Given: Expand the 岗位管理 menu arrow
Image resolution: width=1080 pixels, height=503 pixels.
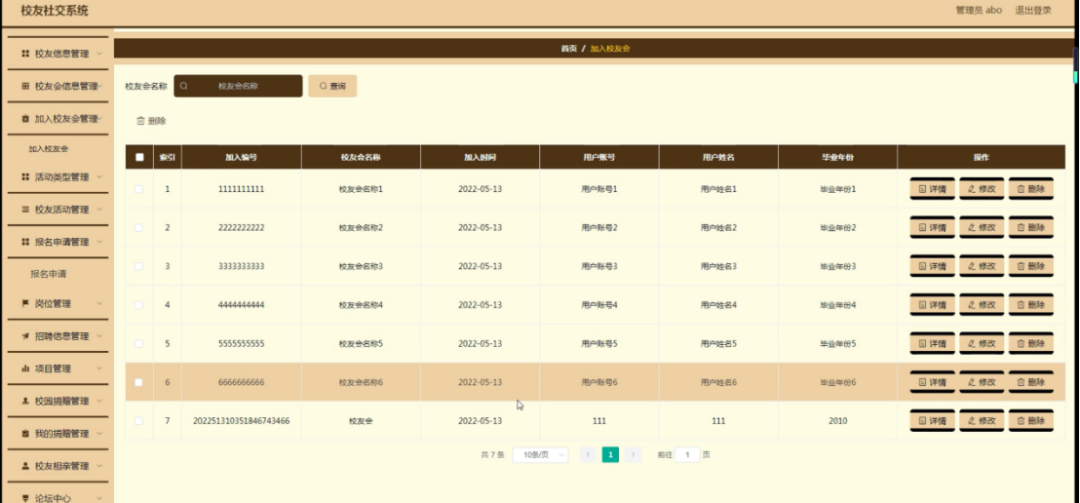Looking at the screenshot, I should pos(100,303).
